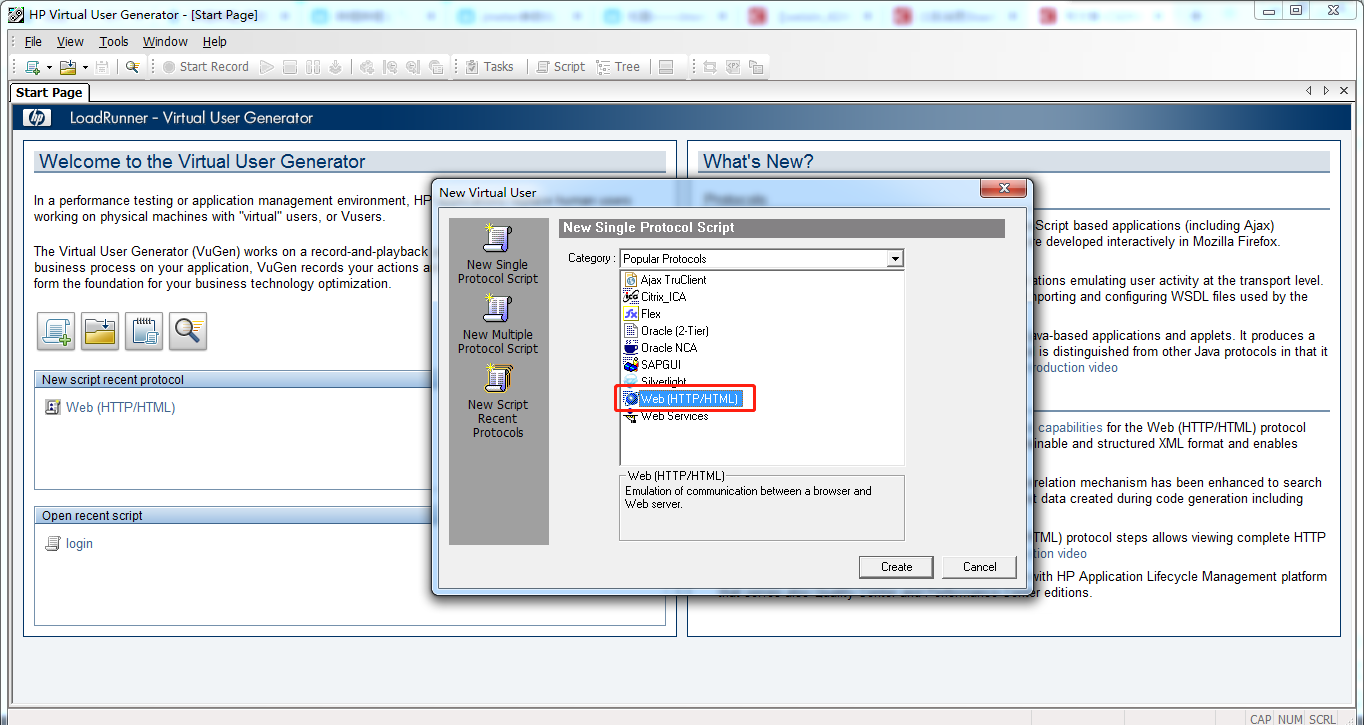Select Oracle NCA protocol
This screenshot has width=1364, height=725.
pyautogui.click(x=660, y=348)
